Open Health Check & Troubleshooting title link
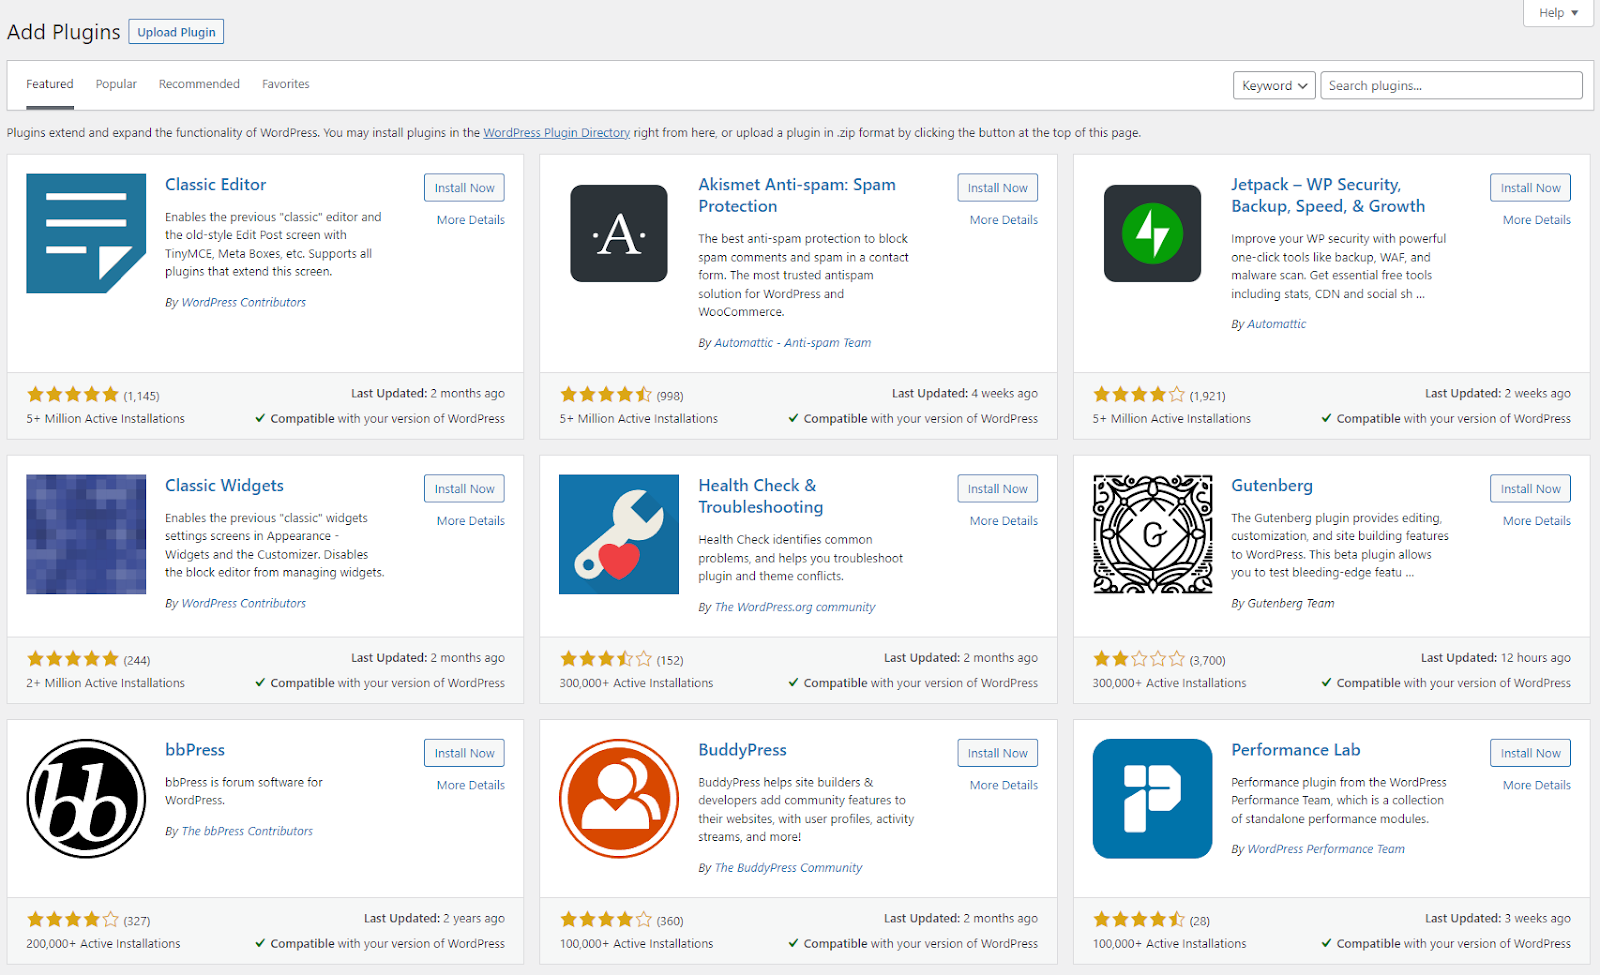 coord(761,497)
